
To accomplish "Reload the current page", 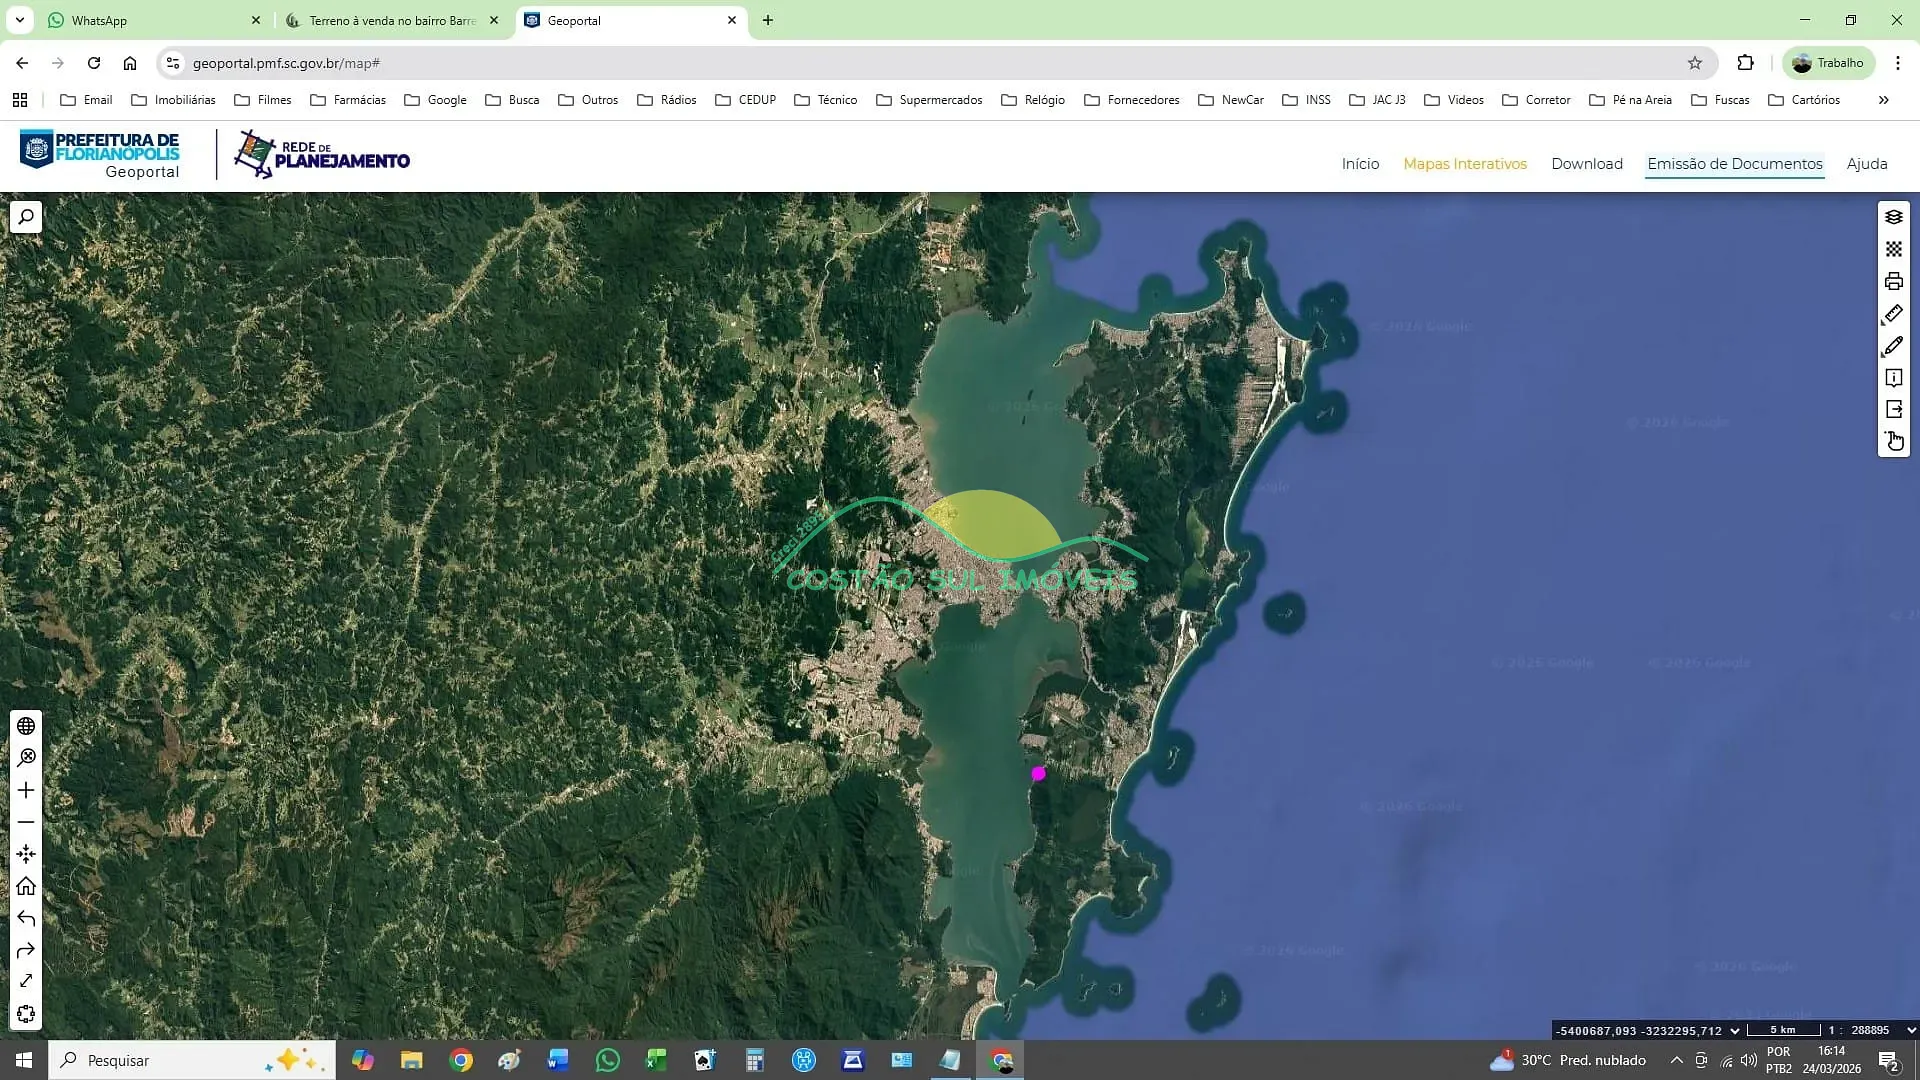I will 94,63.
